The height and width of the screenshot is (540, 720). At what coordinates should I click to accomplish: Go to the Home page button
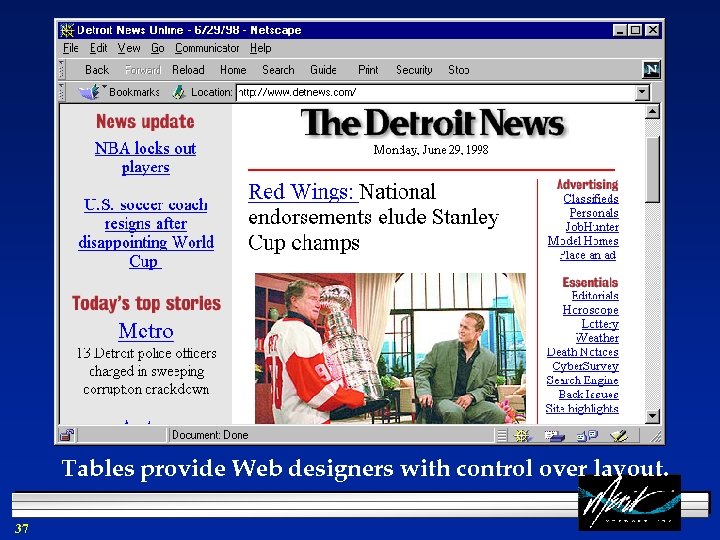pos(233,70)
